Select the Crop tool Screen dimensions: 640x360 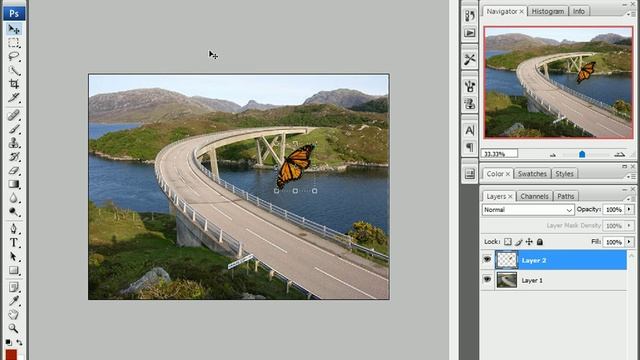tap(14, 84)
